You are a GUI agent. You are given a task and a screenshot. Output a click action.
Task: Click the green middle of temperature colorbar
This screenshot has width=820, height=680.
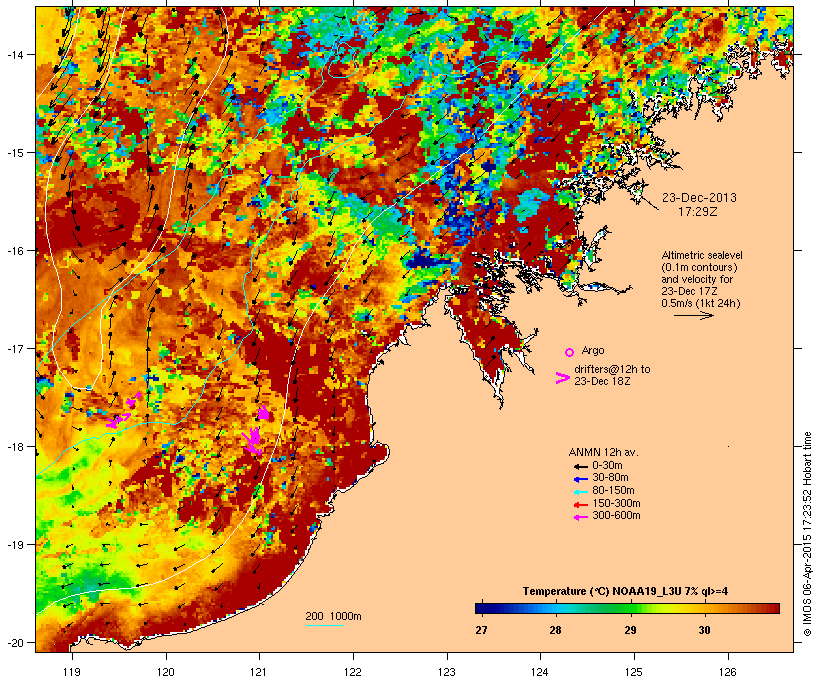click(x=628, y=608)
